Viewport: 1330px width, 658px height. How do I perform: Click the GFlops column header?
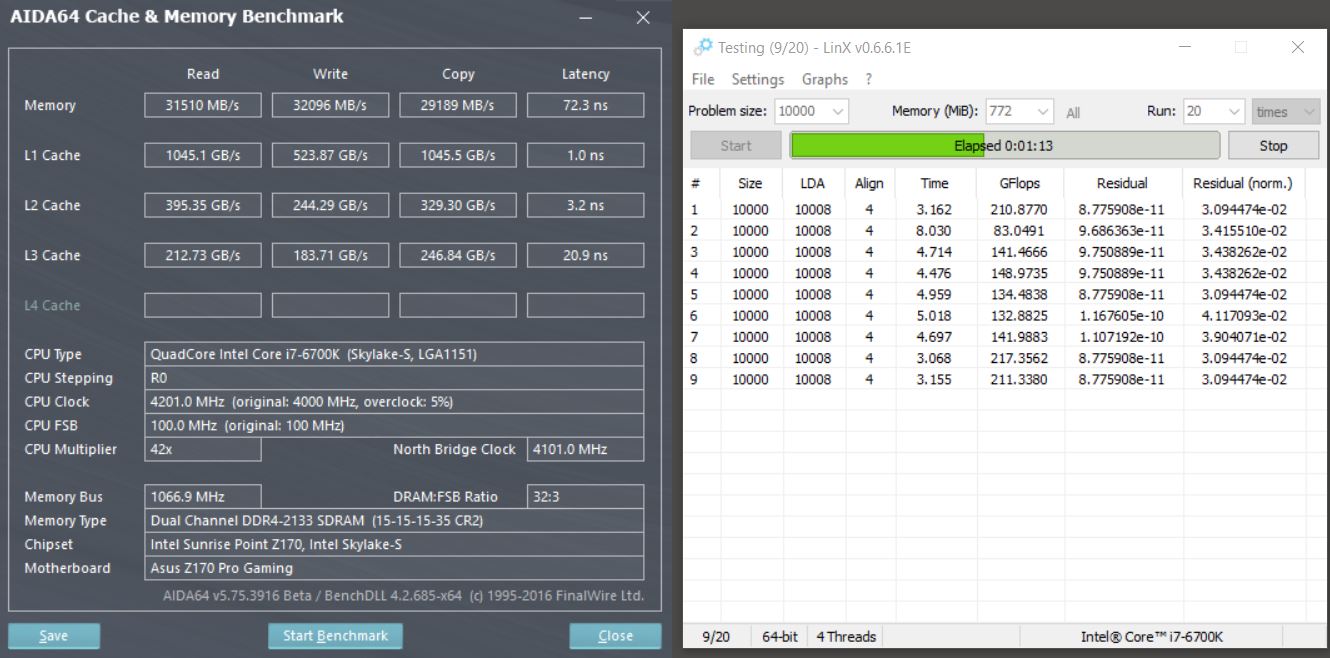[x=1020, y=183]
